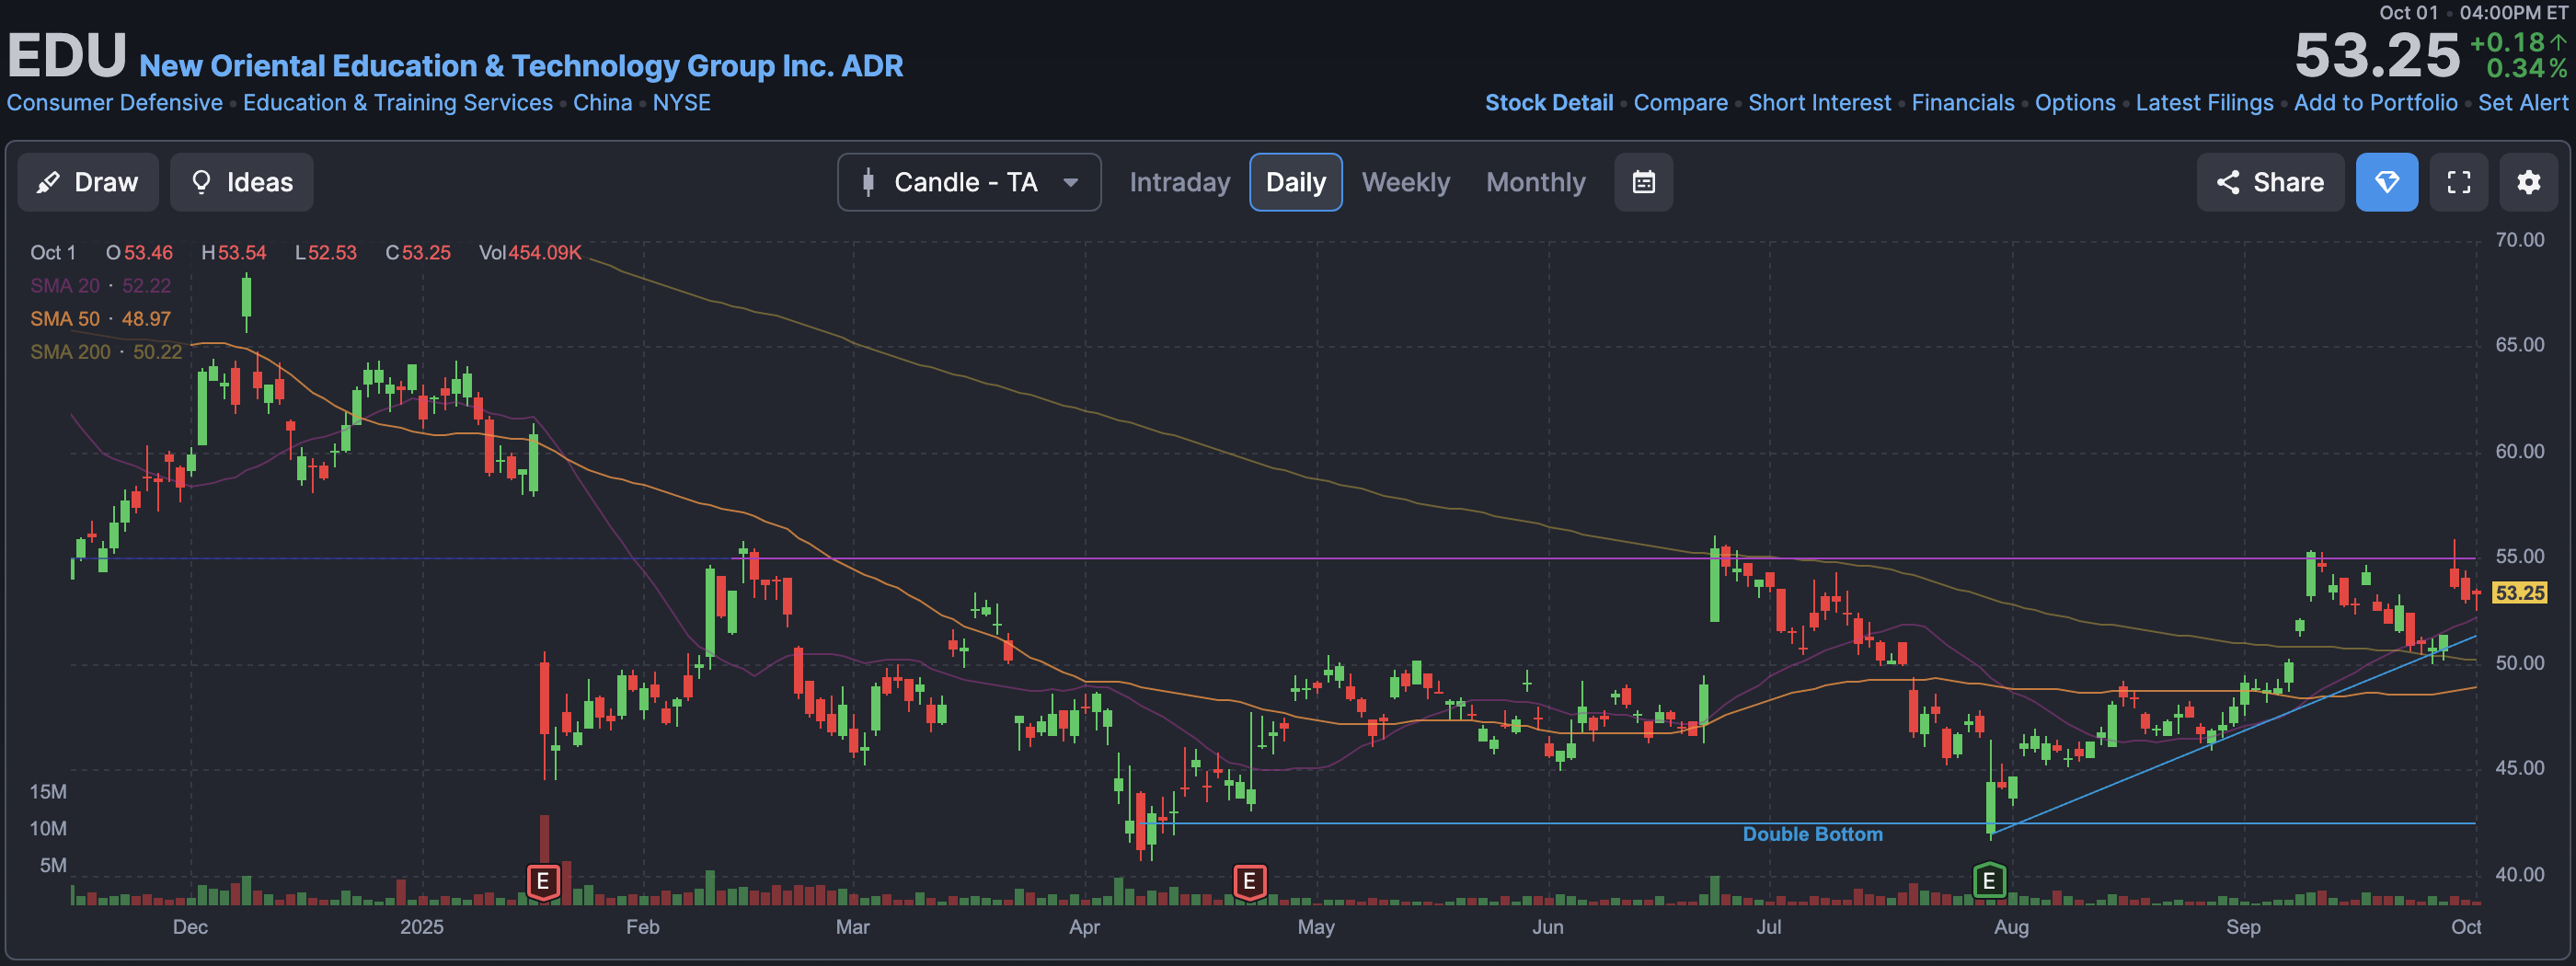Click the EDU ticker symbol
Viewport: 2576px width, 966px height.
[67, 55]
